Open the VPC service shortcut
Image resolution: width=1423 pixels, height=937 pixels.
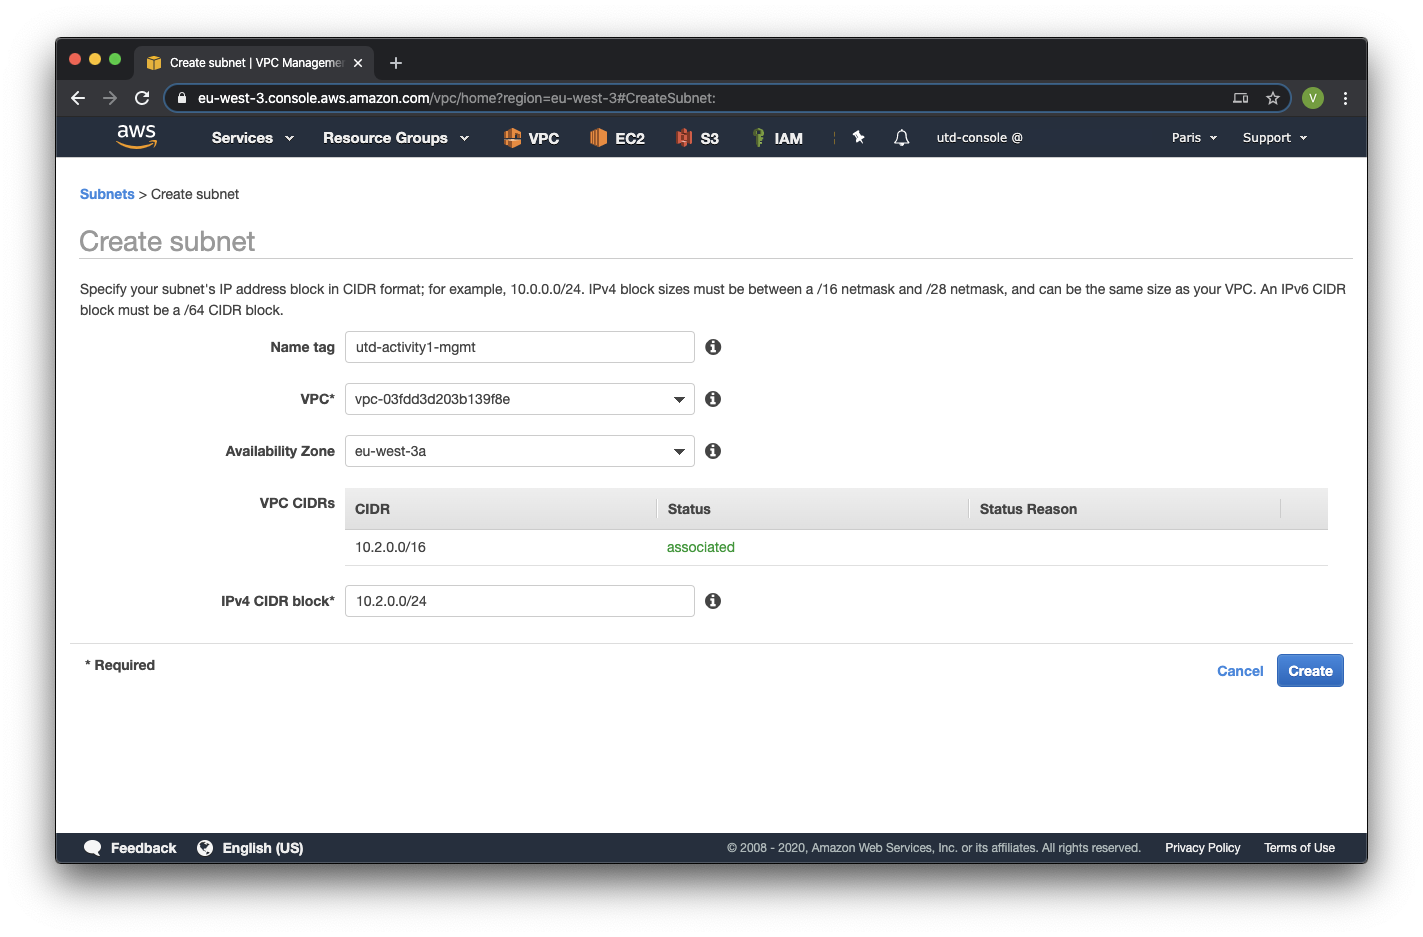tap(531, 138)
